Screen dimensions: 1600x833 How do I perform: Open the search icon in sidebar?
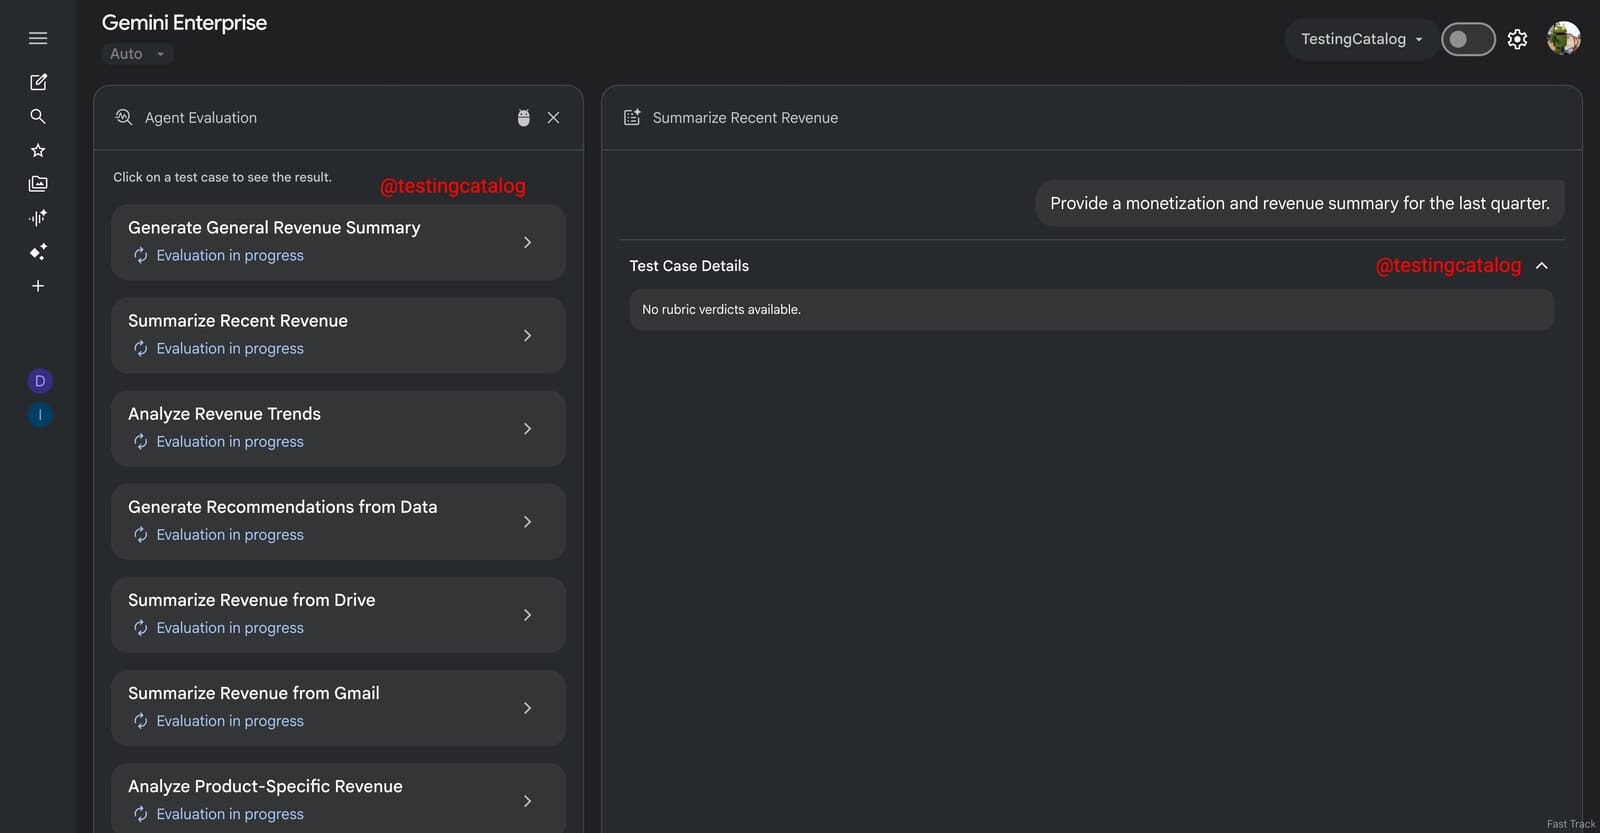38,116
